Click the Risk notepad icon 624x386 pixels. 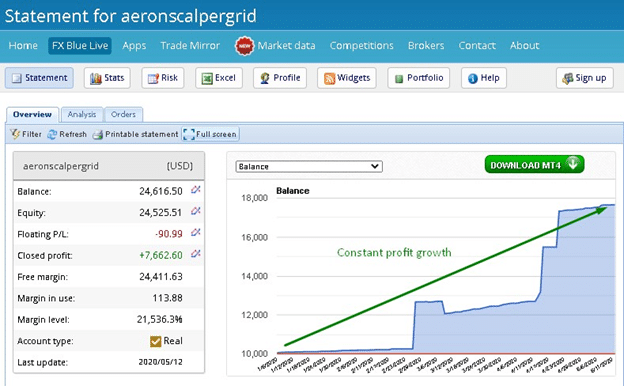pos(153,79)
